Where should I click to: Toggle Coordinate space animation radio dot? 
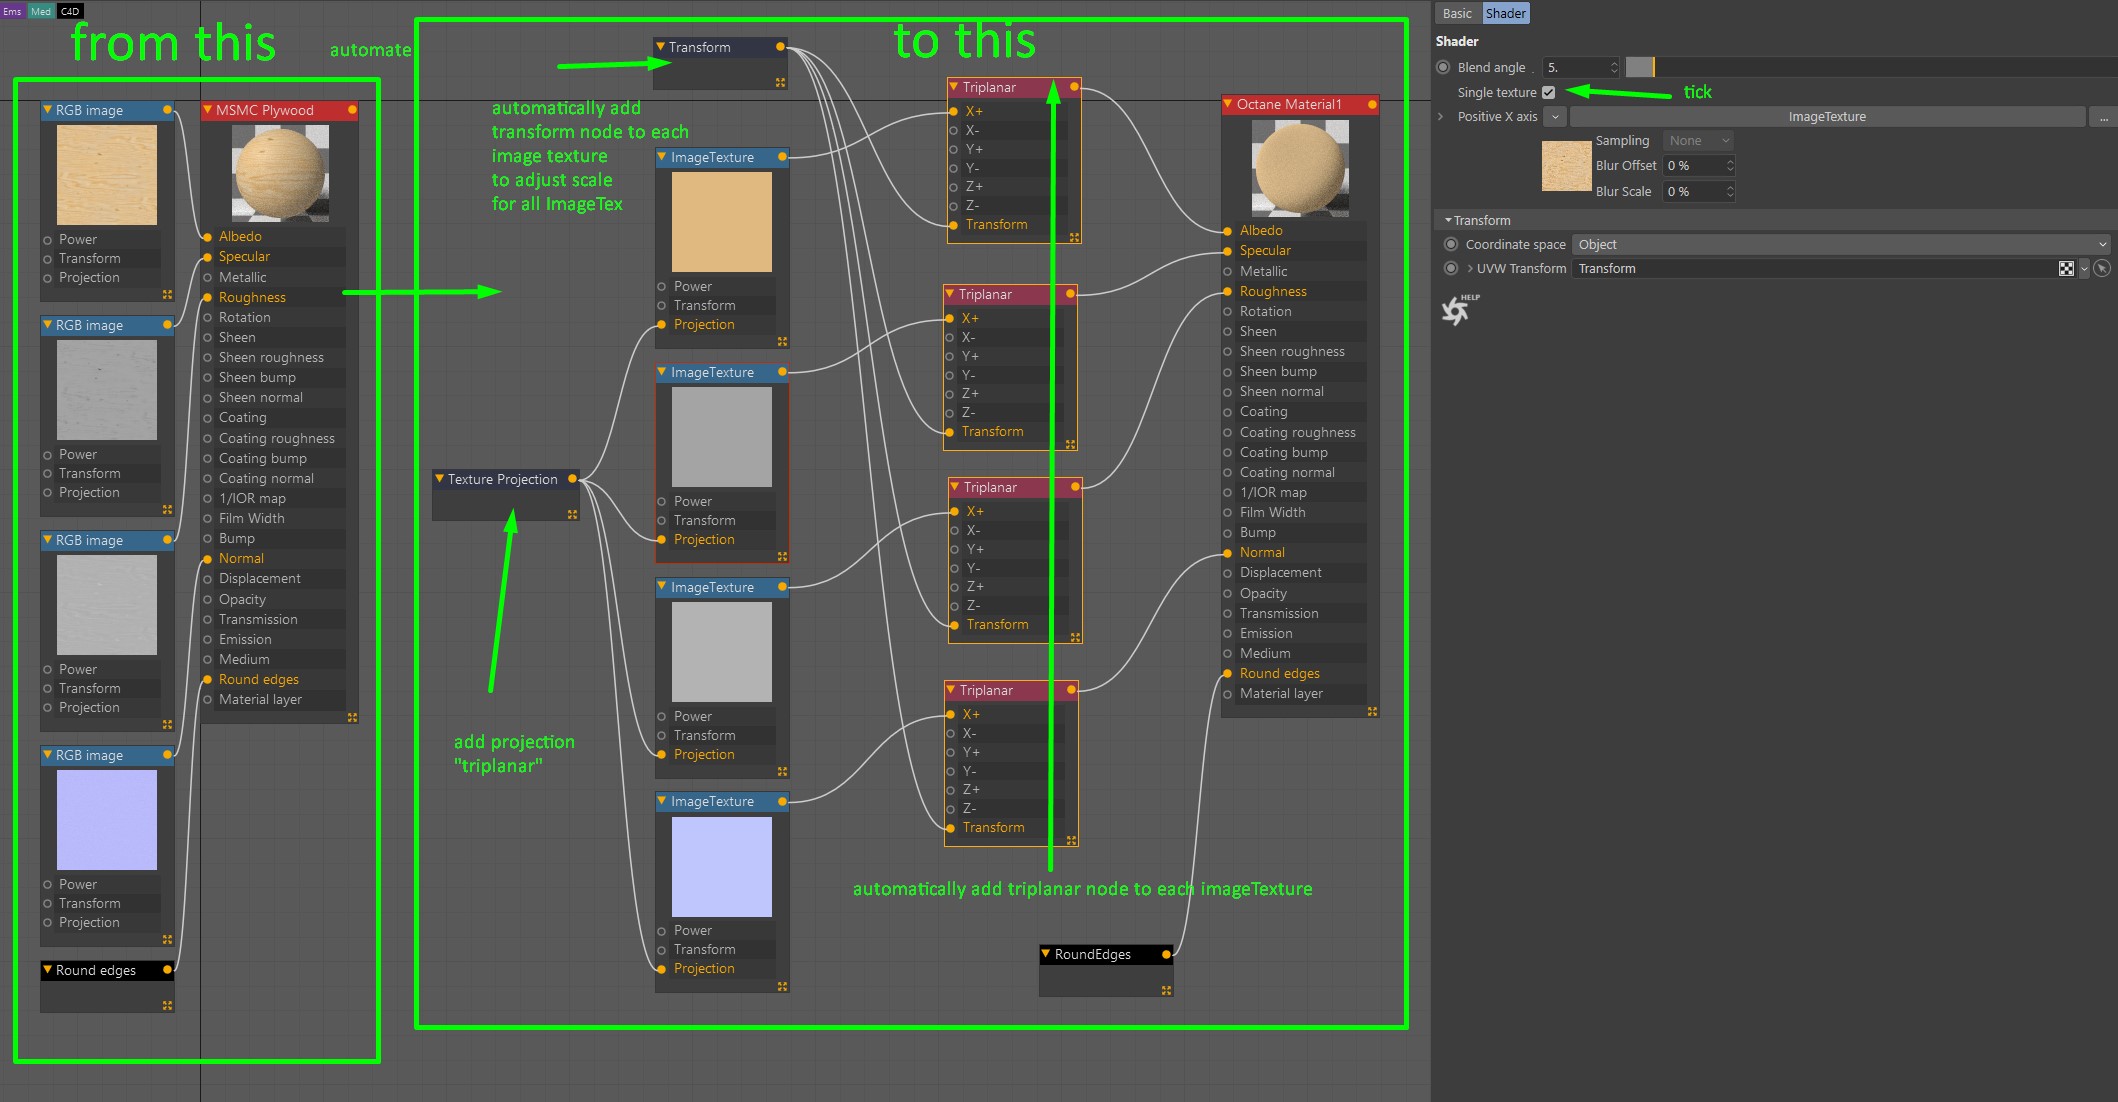point(1451,244)
